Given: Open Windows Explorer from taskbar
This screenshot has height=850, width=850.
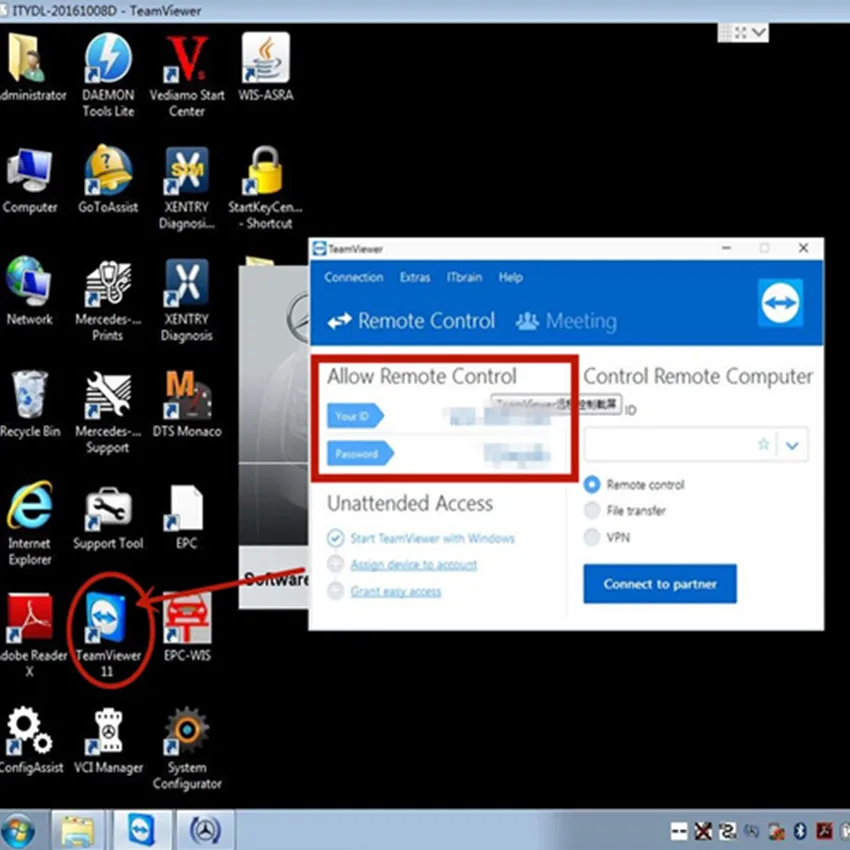Looking at the screenshot, I should click(x=78, y=830).
